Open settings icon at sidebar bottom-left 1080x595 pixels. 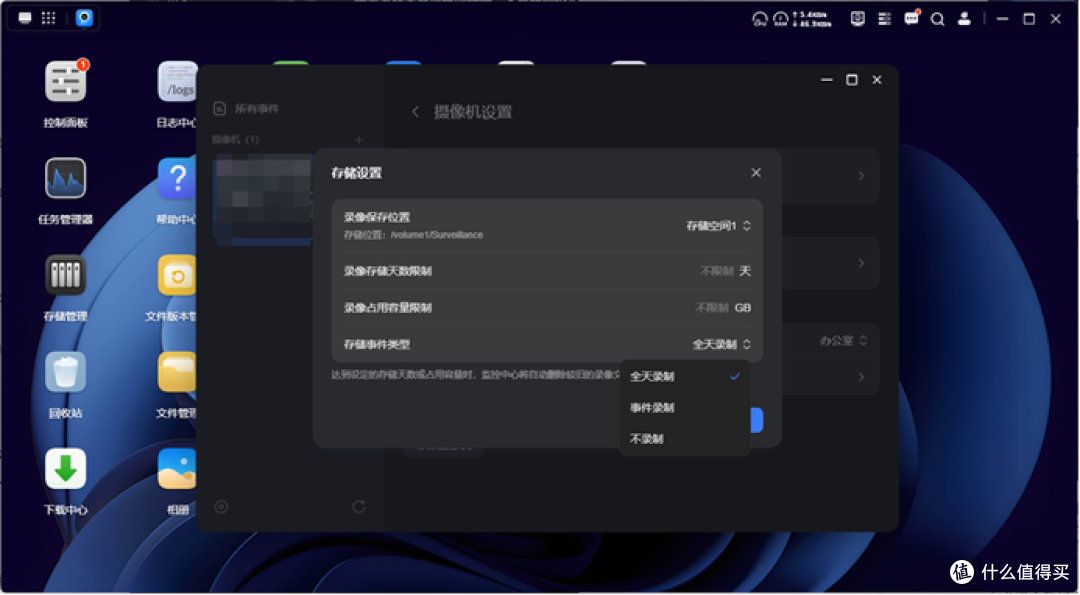pyautogui.click(x=221, y=507)
